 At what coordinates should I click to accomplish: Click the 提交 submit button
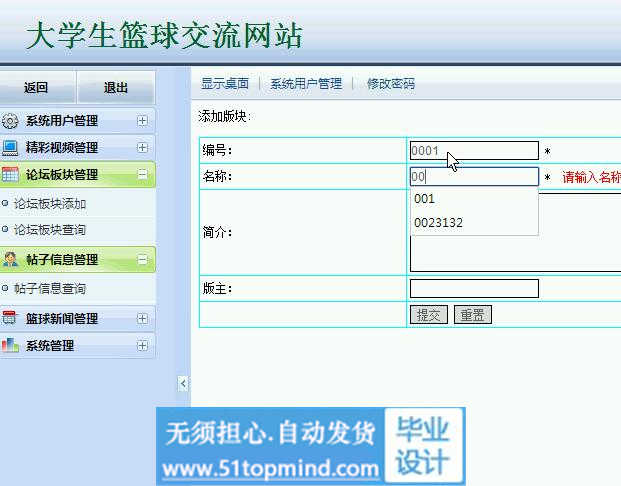click(x=429, y=315)
